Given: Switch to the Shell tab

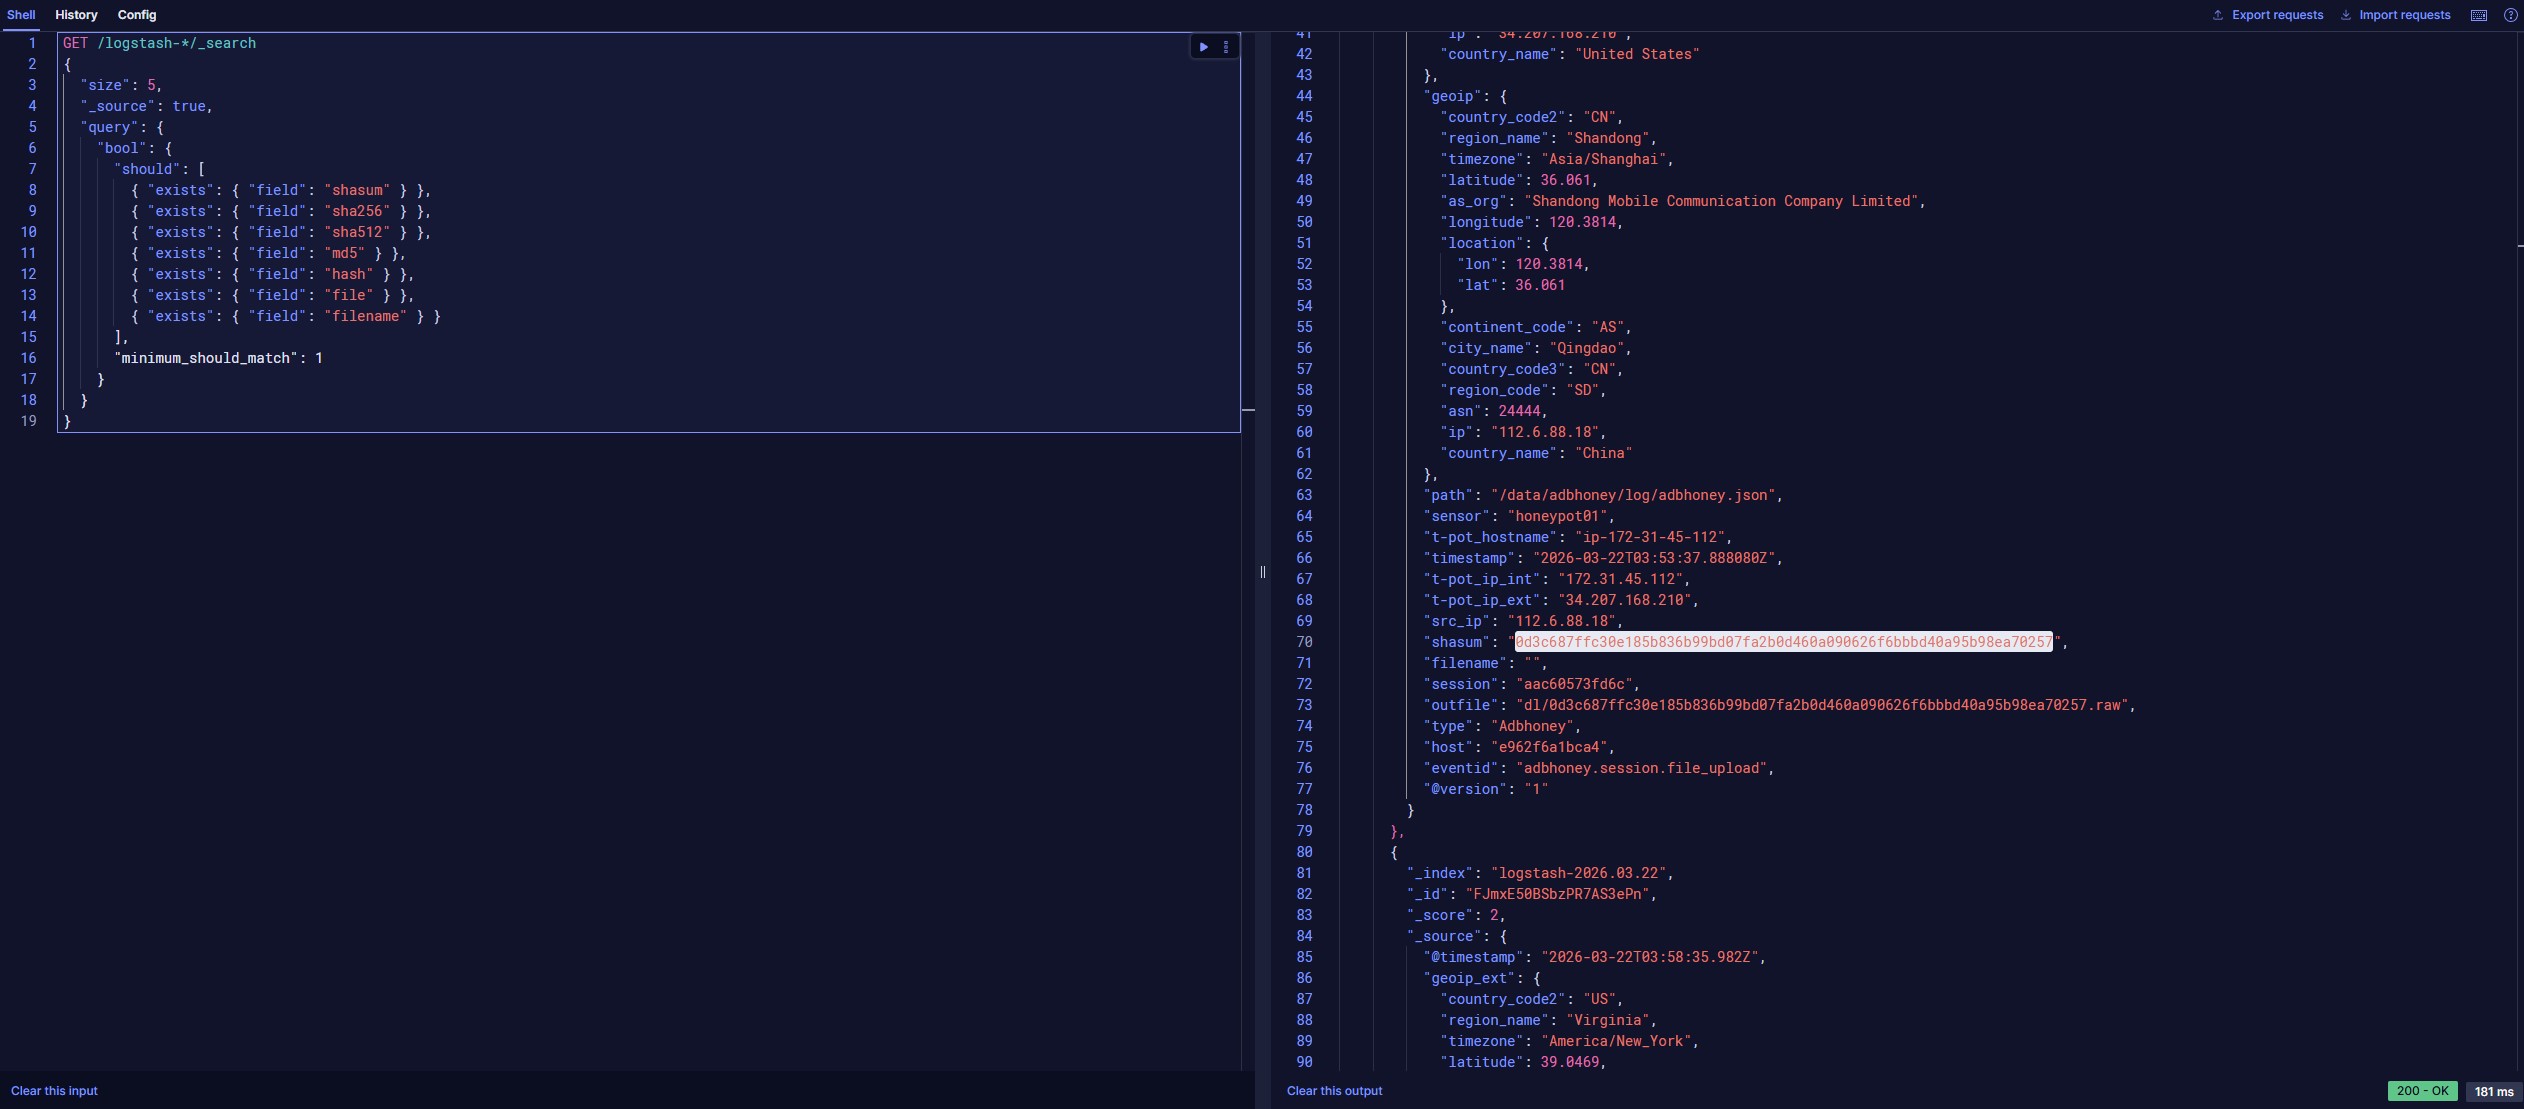Looking at the screenshot, I should point(21,15).
